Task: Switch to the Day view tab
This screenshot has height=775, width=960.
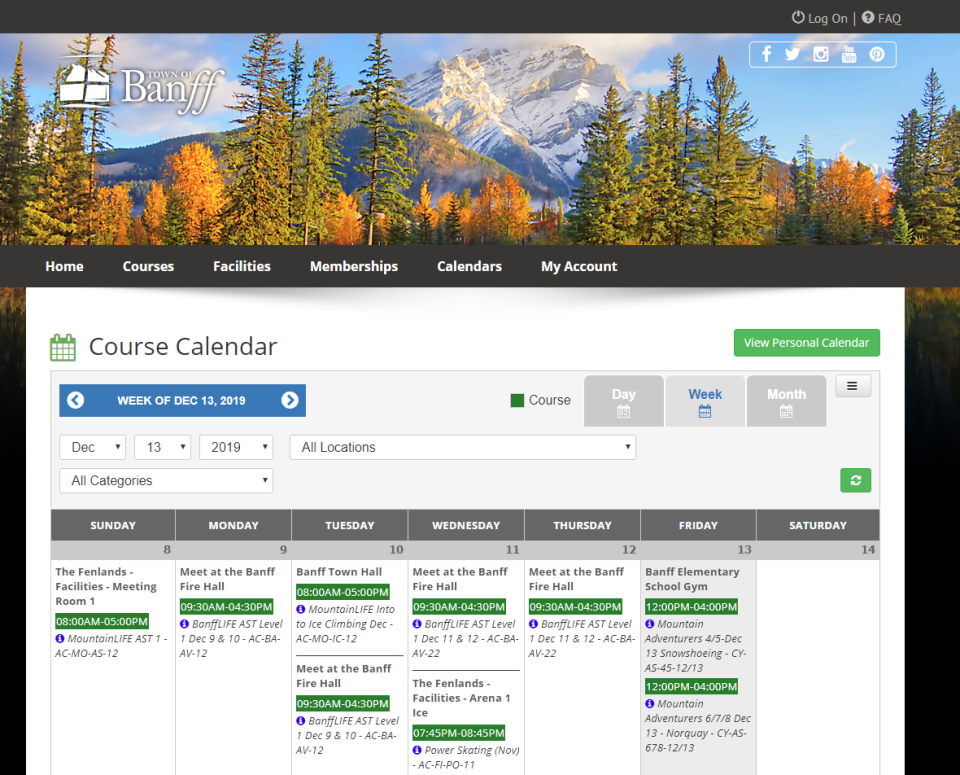Action: 623,401
